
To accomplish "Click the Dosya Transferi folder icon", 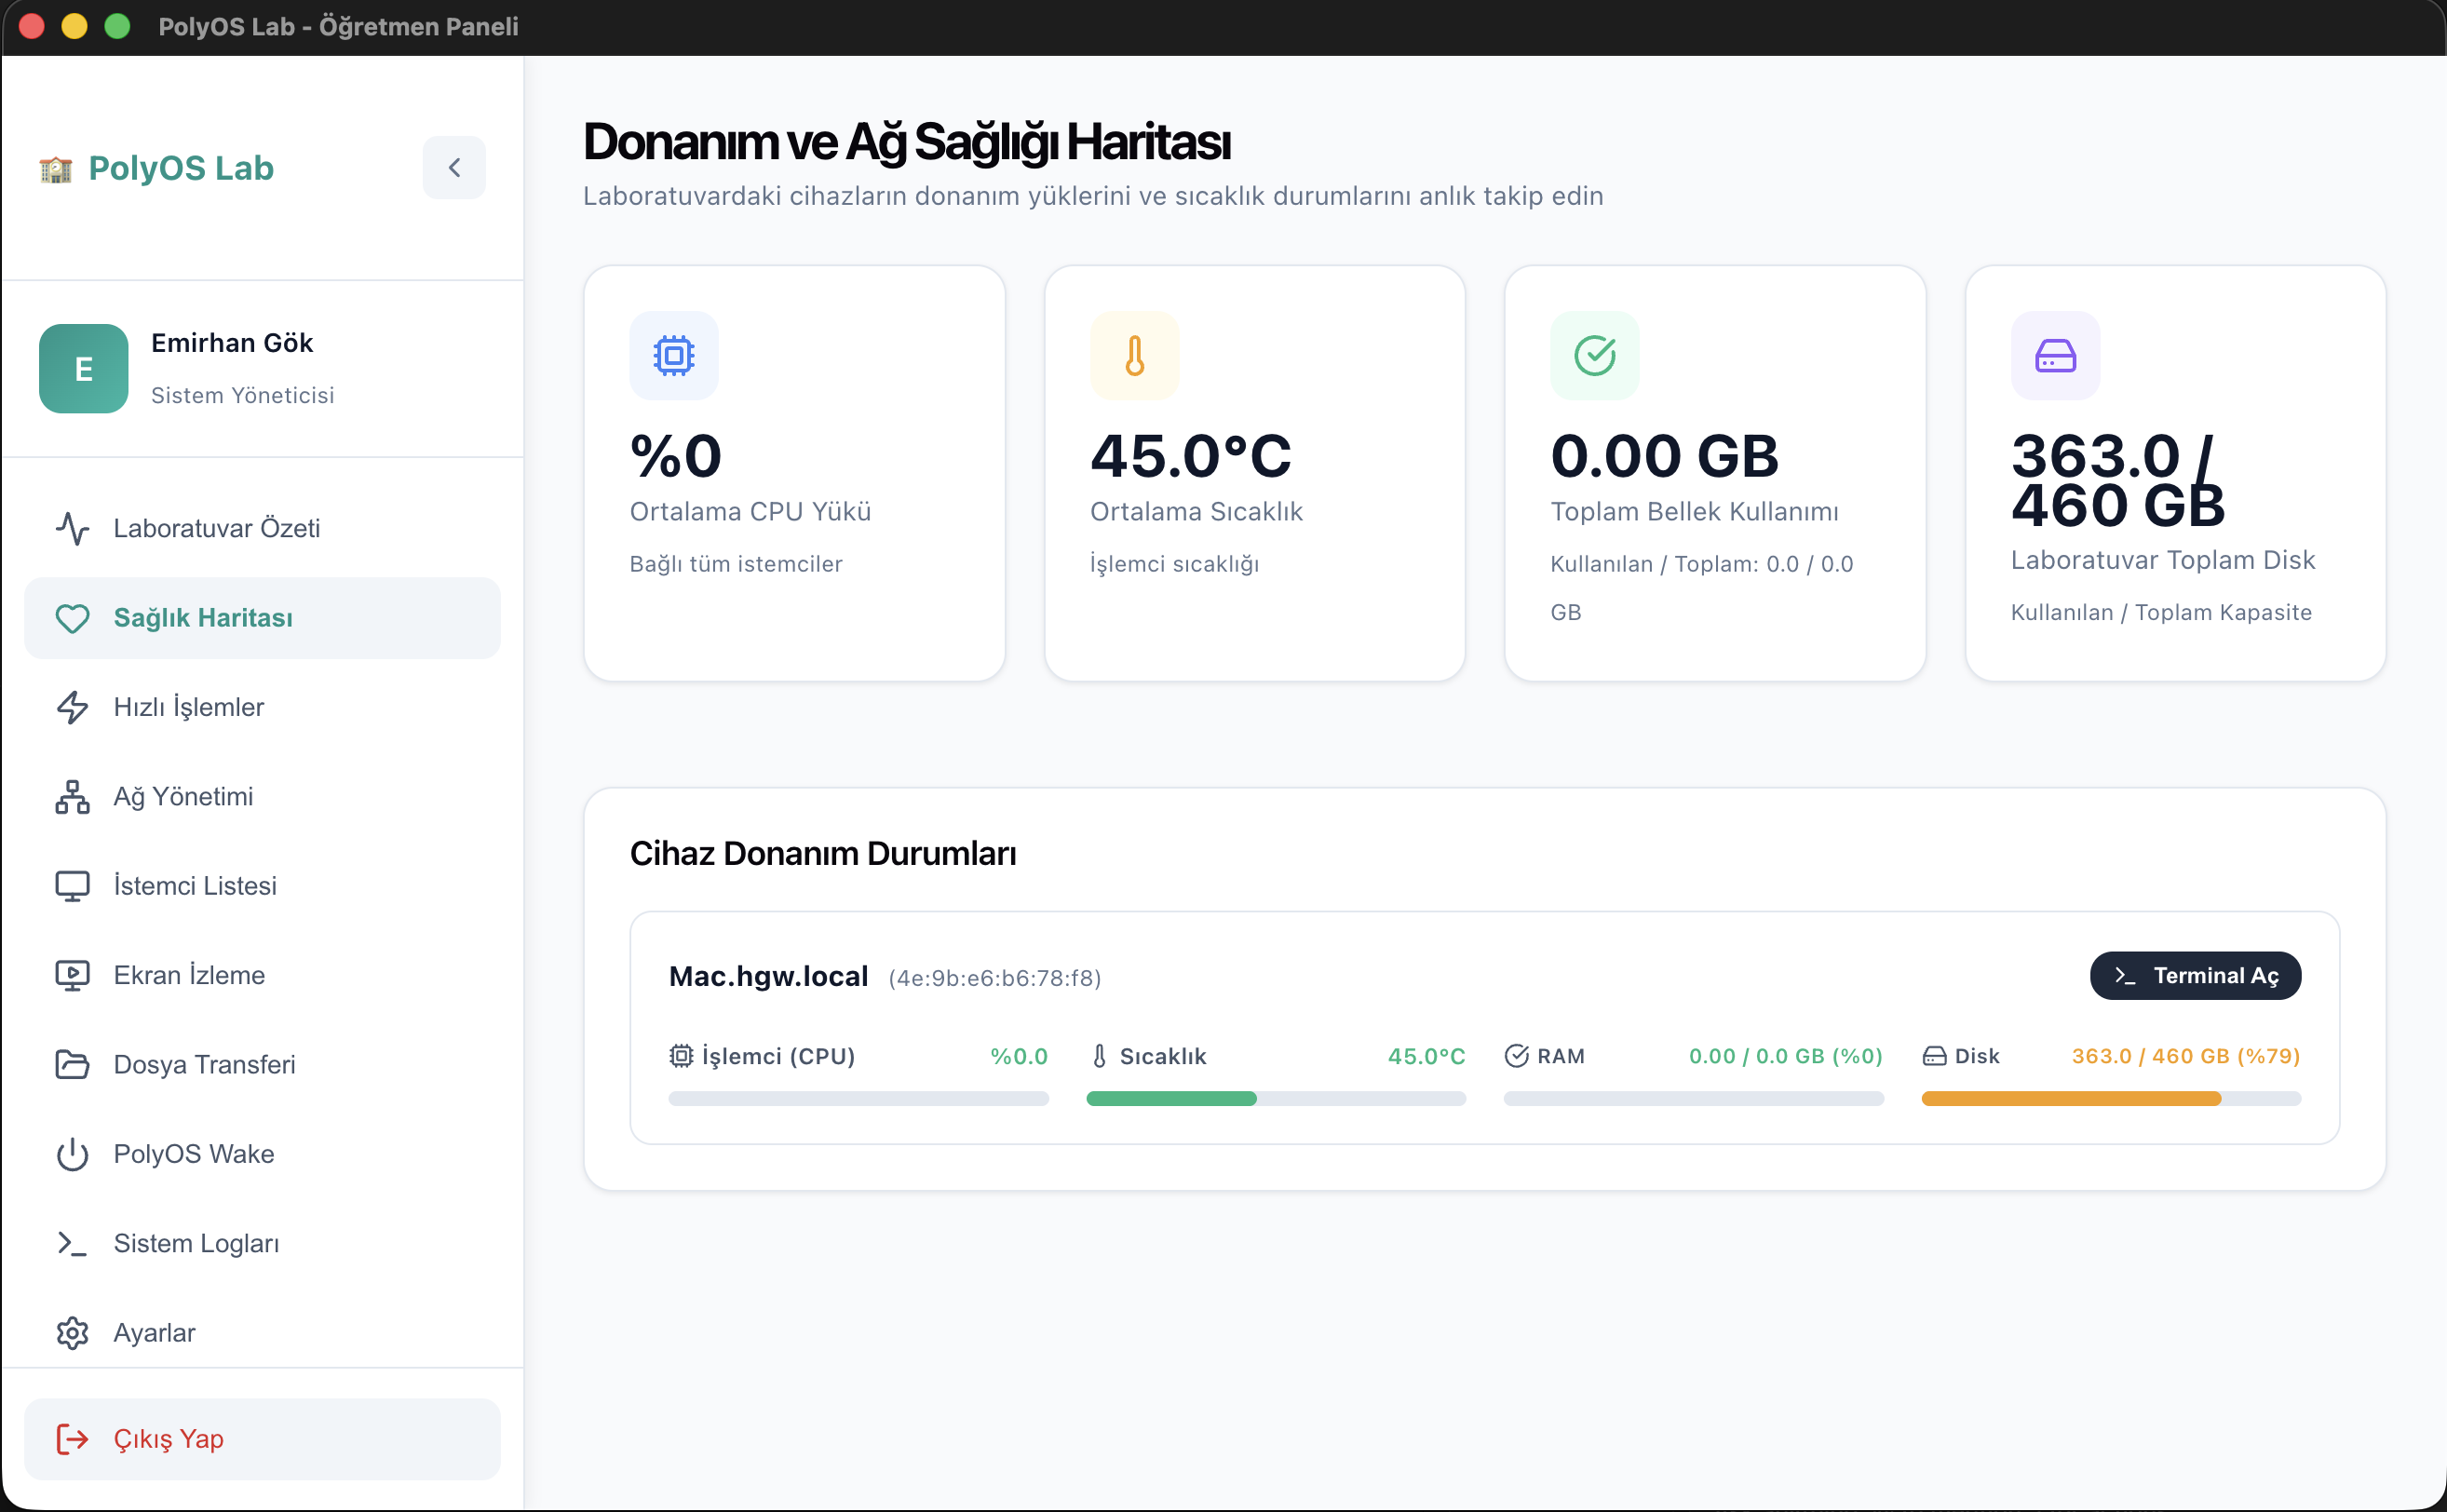I will [72, 1065].
